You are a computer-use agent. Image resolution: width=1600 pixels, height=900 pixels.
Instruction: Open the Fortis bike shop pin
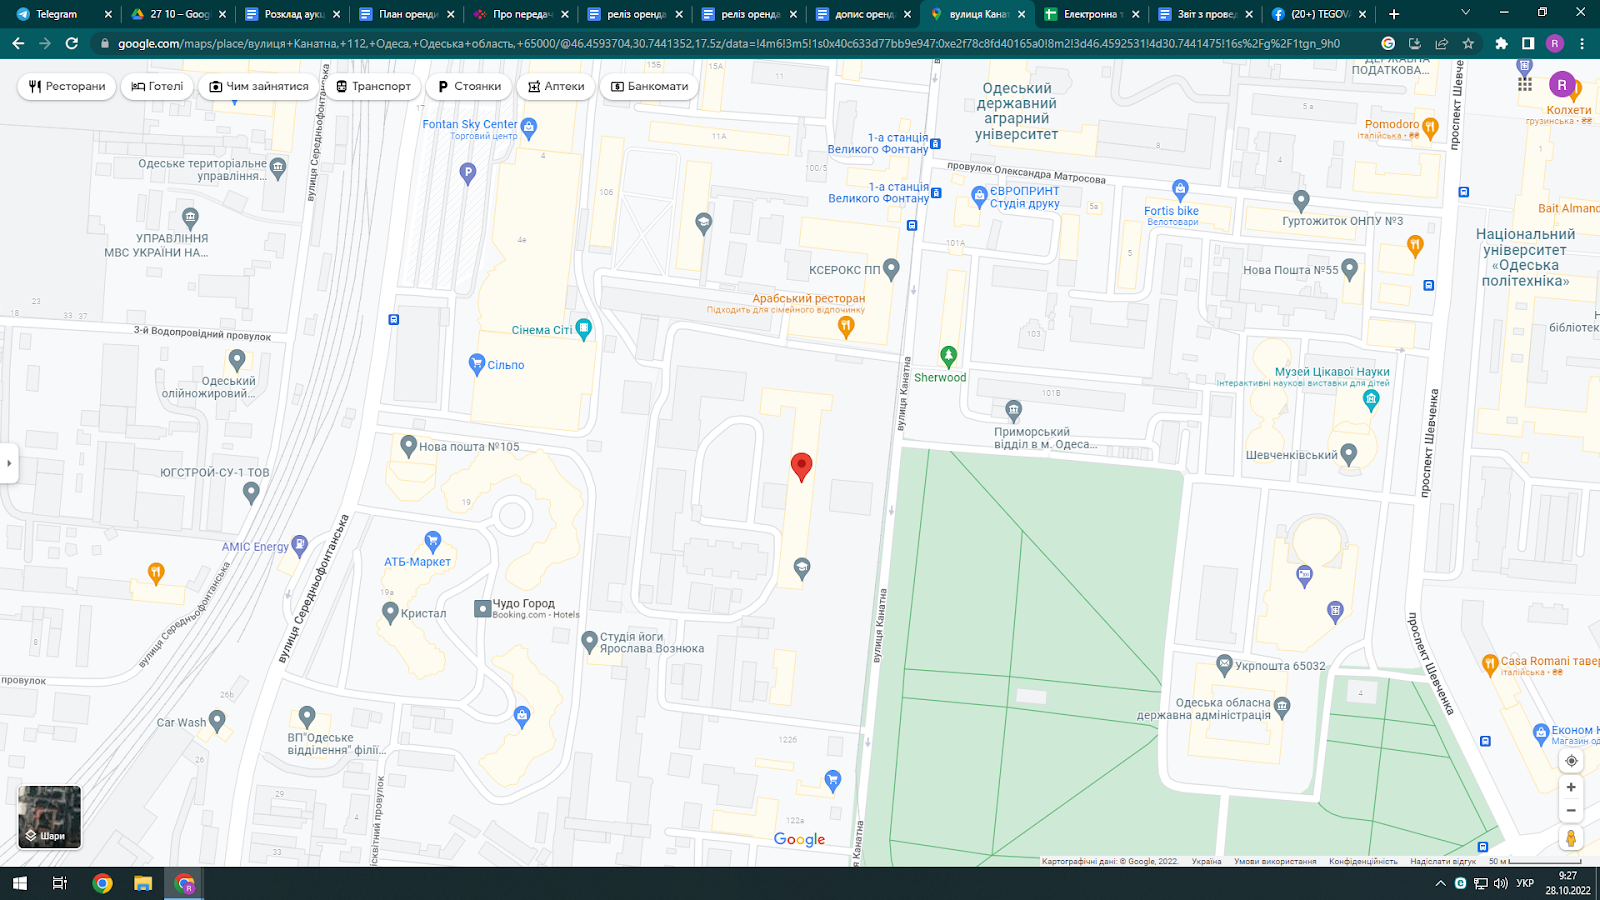point(1180,189)
